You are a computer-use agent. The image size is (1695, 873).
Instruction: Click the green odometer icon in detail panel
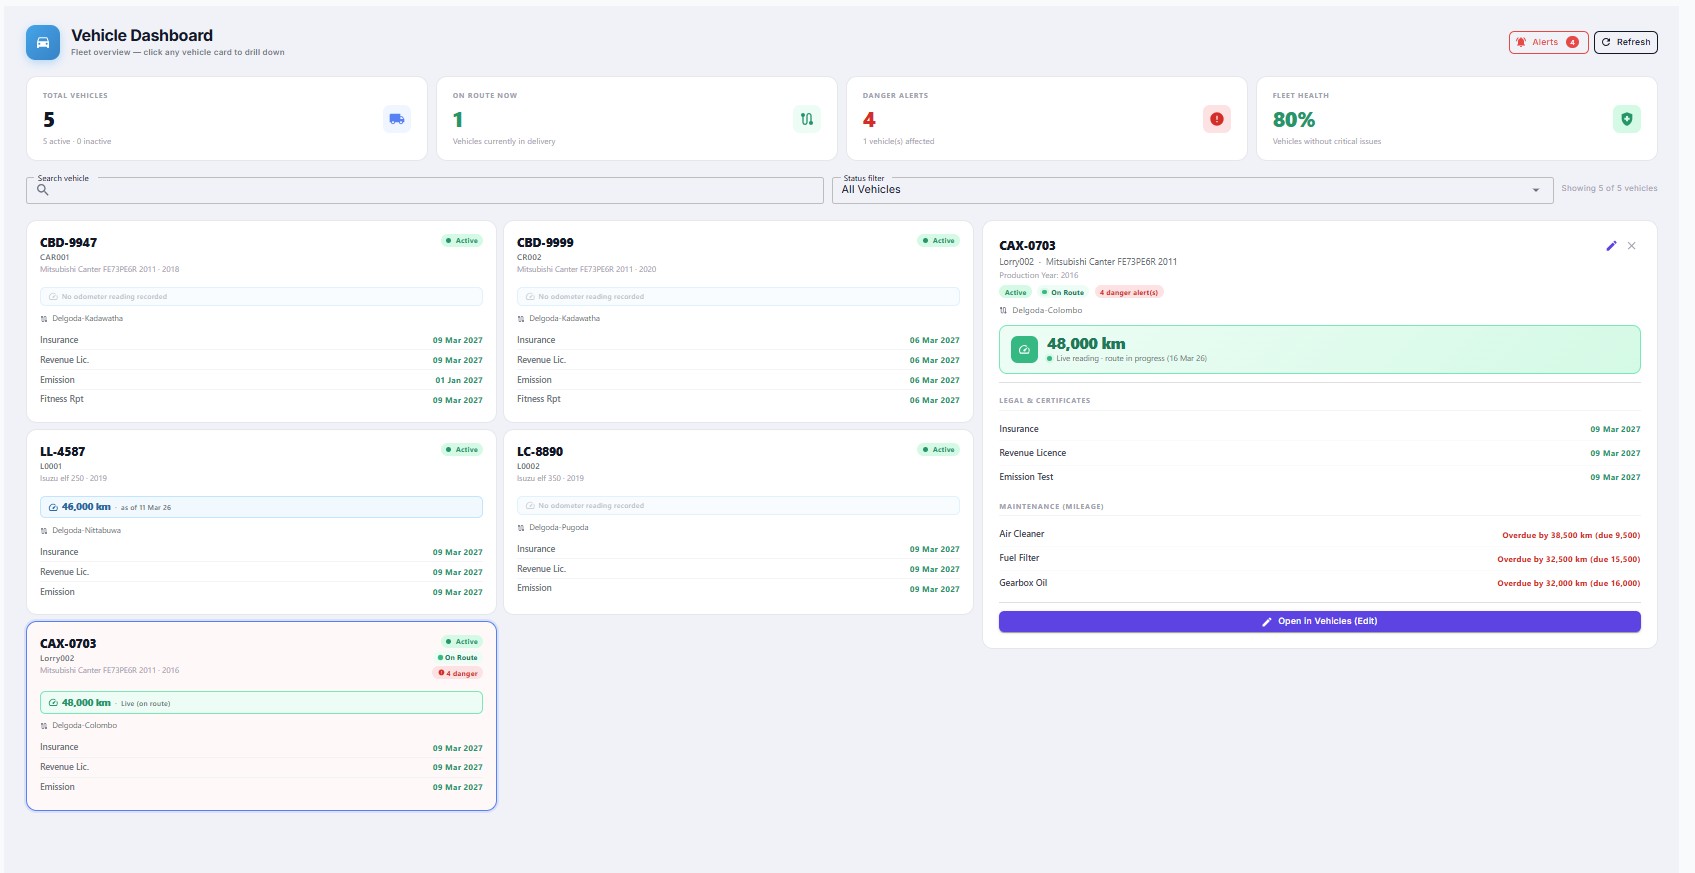1024,349
